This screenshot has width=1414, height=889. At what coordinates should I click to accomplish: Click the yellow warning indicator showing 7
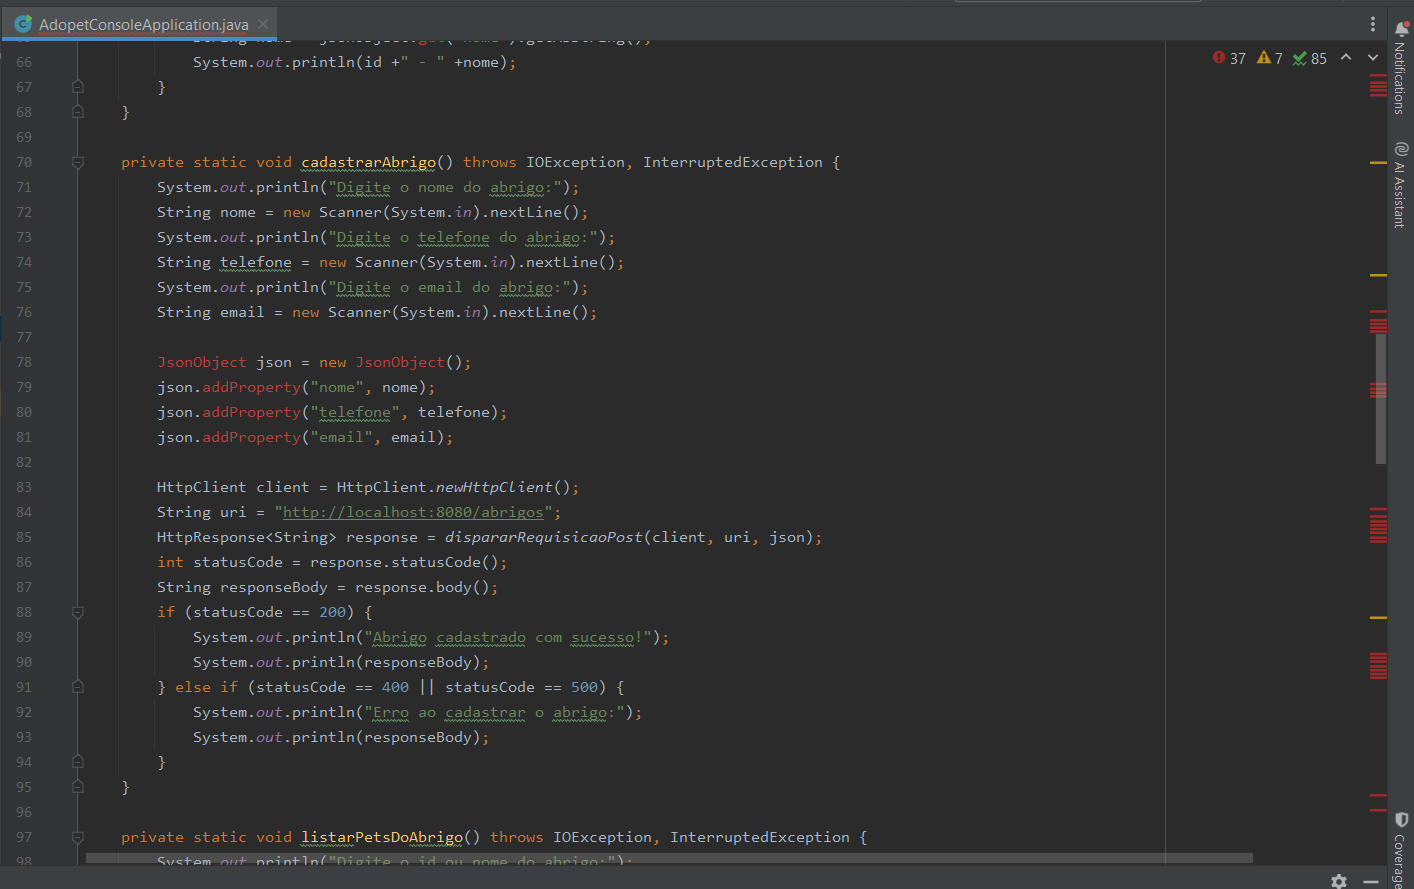click(1270, 58)
